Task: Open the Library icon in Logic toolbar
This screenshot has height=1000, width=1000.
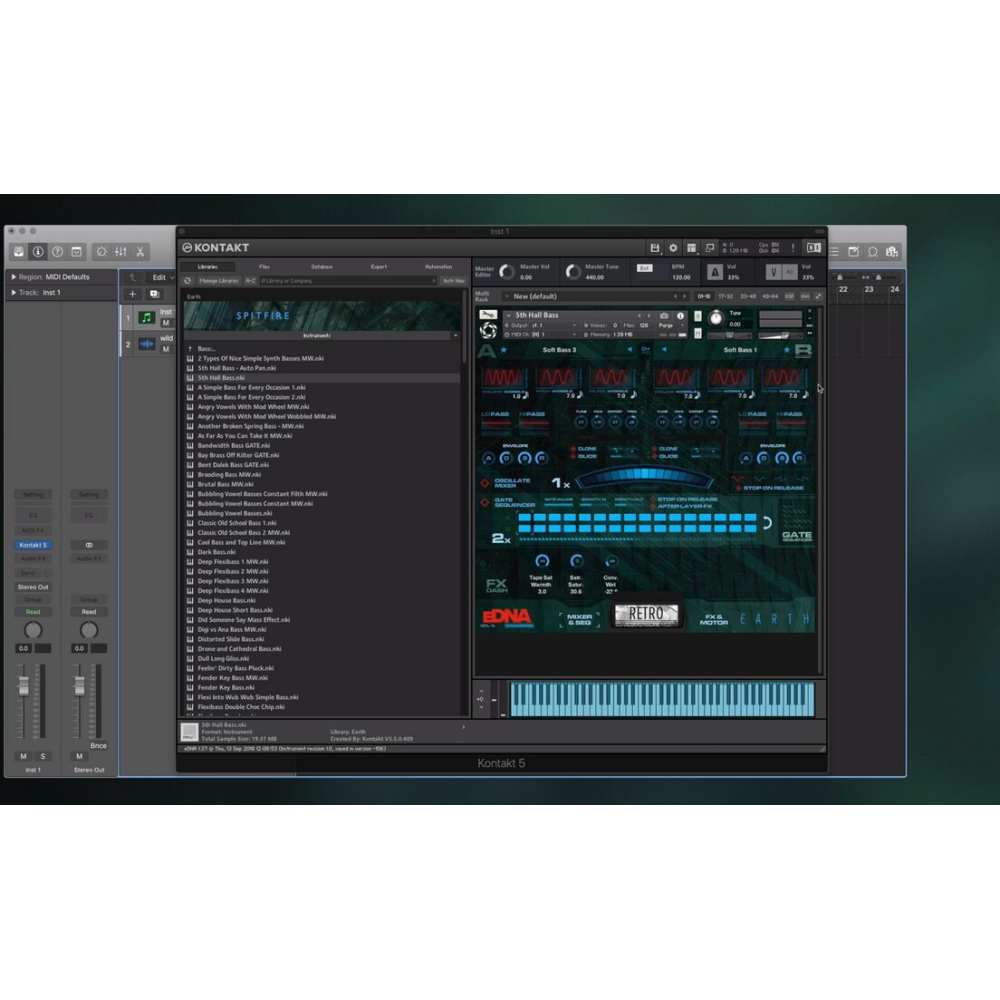Action: tap(18, 251)
